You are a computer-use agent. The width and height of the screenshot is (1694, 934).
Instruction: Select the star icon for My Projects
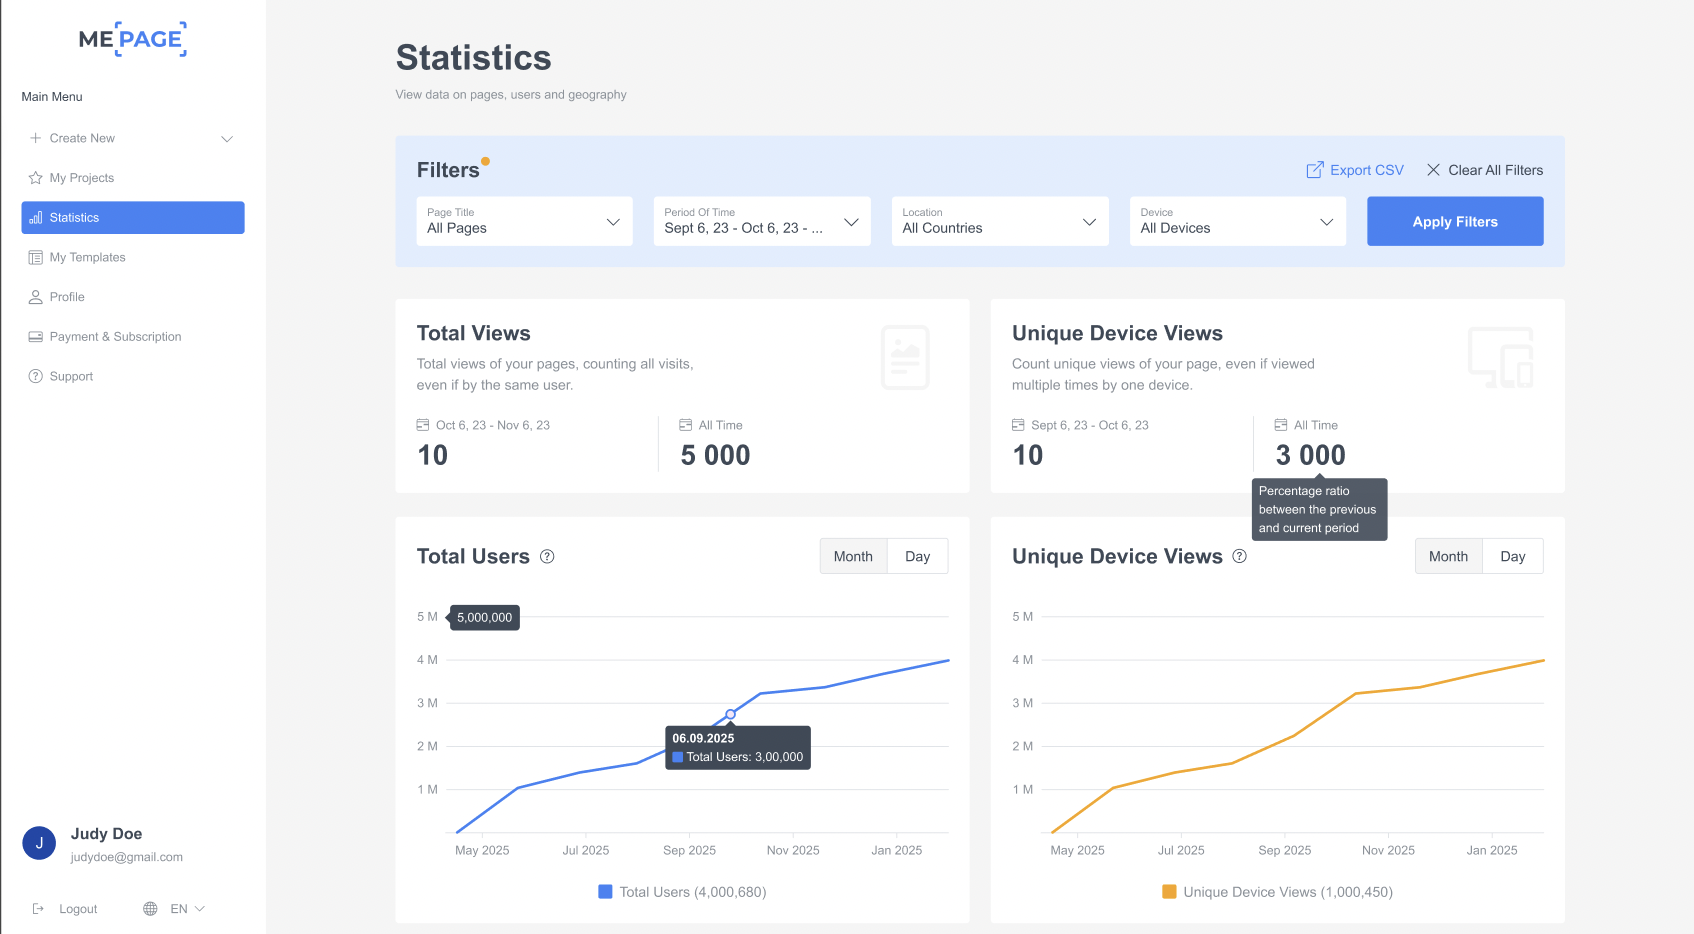click(36, 177)
